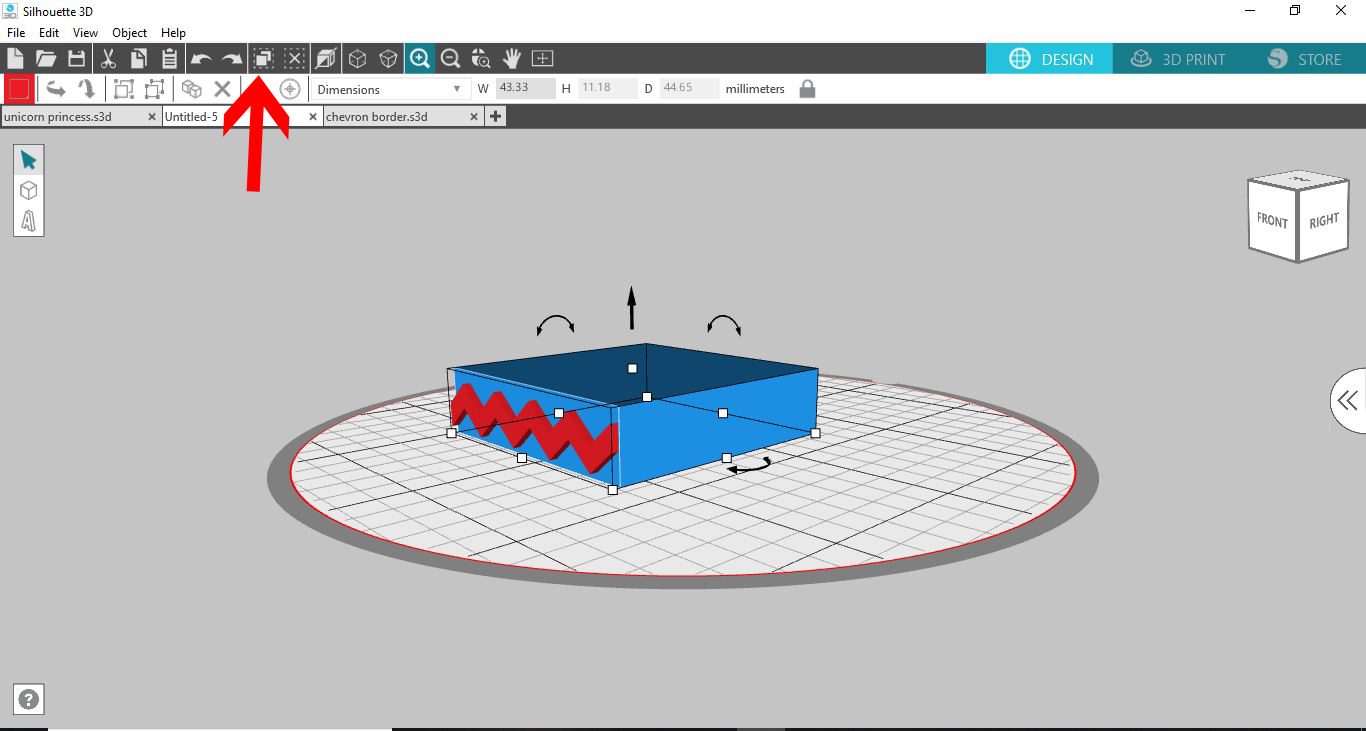
Task: Open the Dimensions dropdown
Action: 389,89
